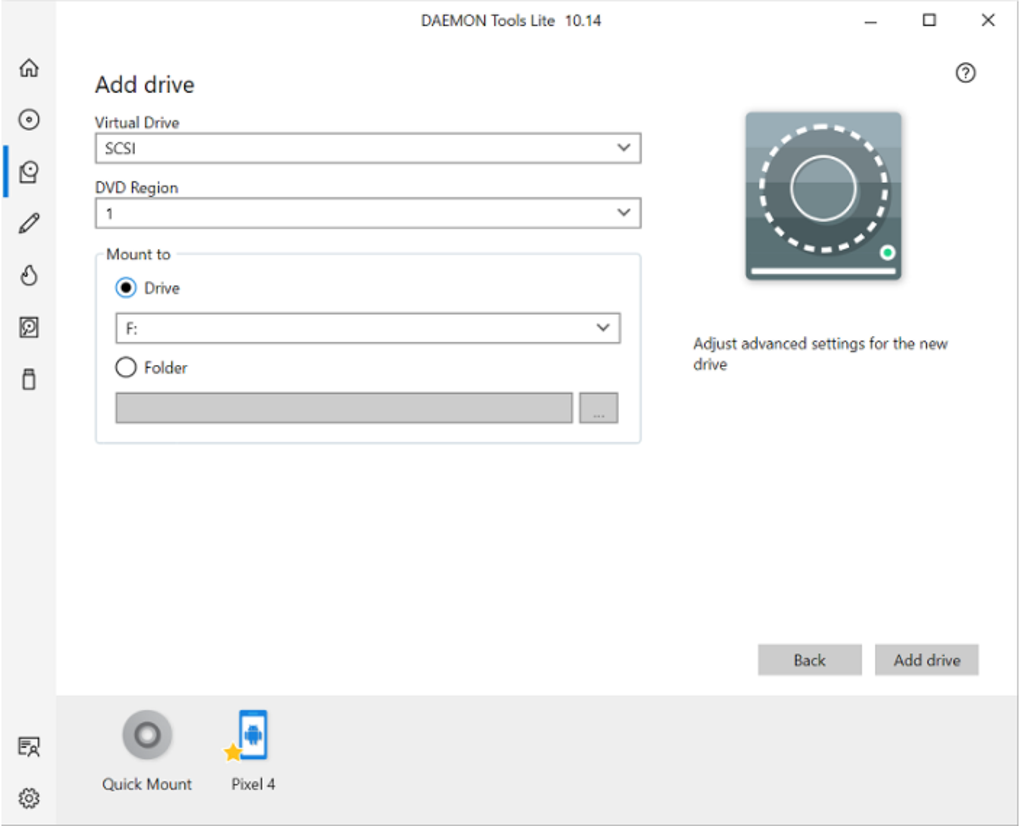
Task: Open the Home sidebar icon
Action: (x=29, y=68)
